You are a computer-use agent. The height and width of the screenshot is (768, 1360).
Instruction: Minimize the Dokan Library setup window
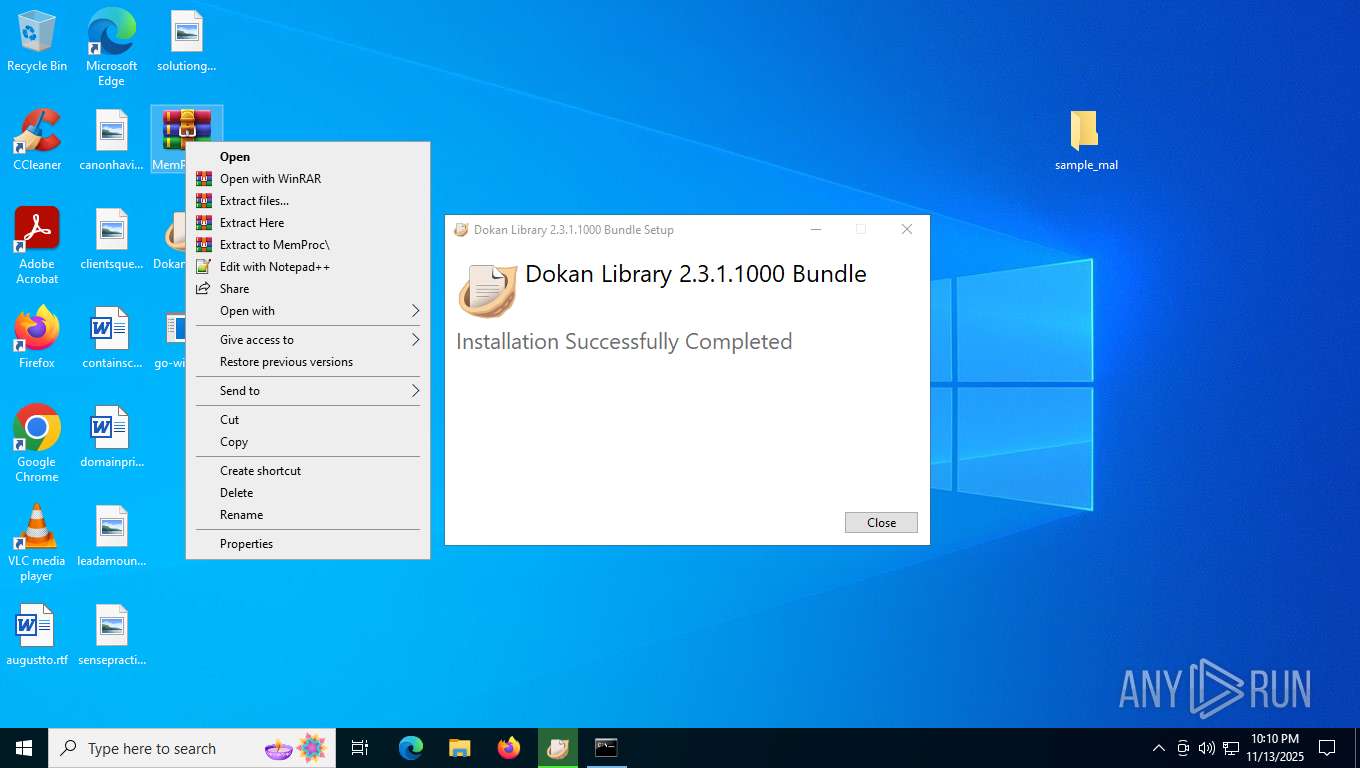click(816, 229)
